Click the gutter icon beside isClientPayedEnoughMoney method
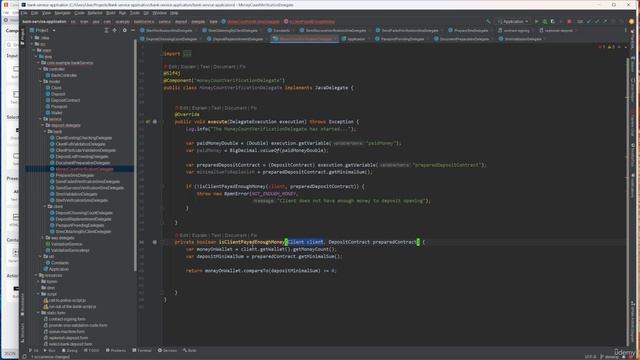The width and height of the screenshot is (640, 360). (x=155, y=242)
